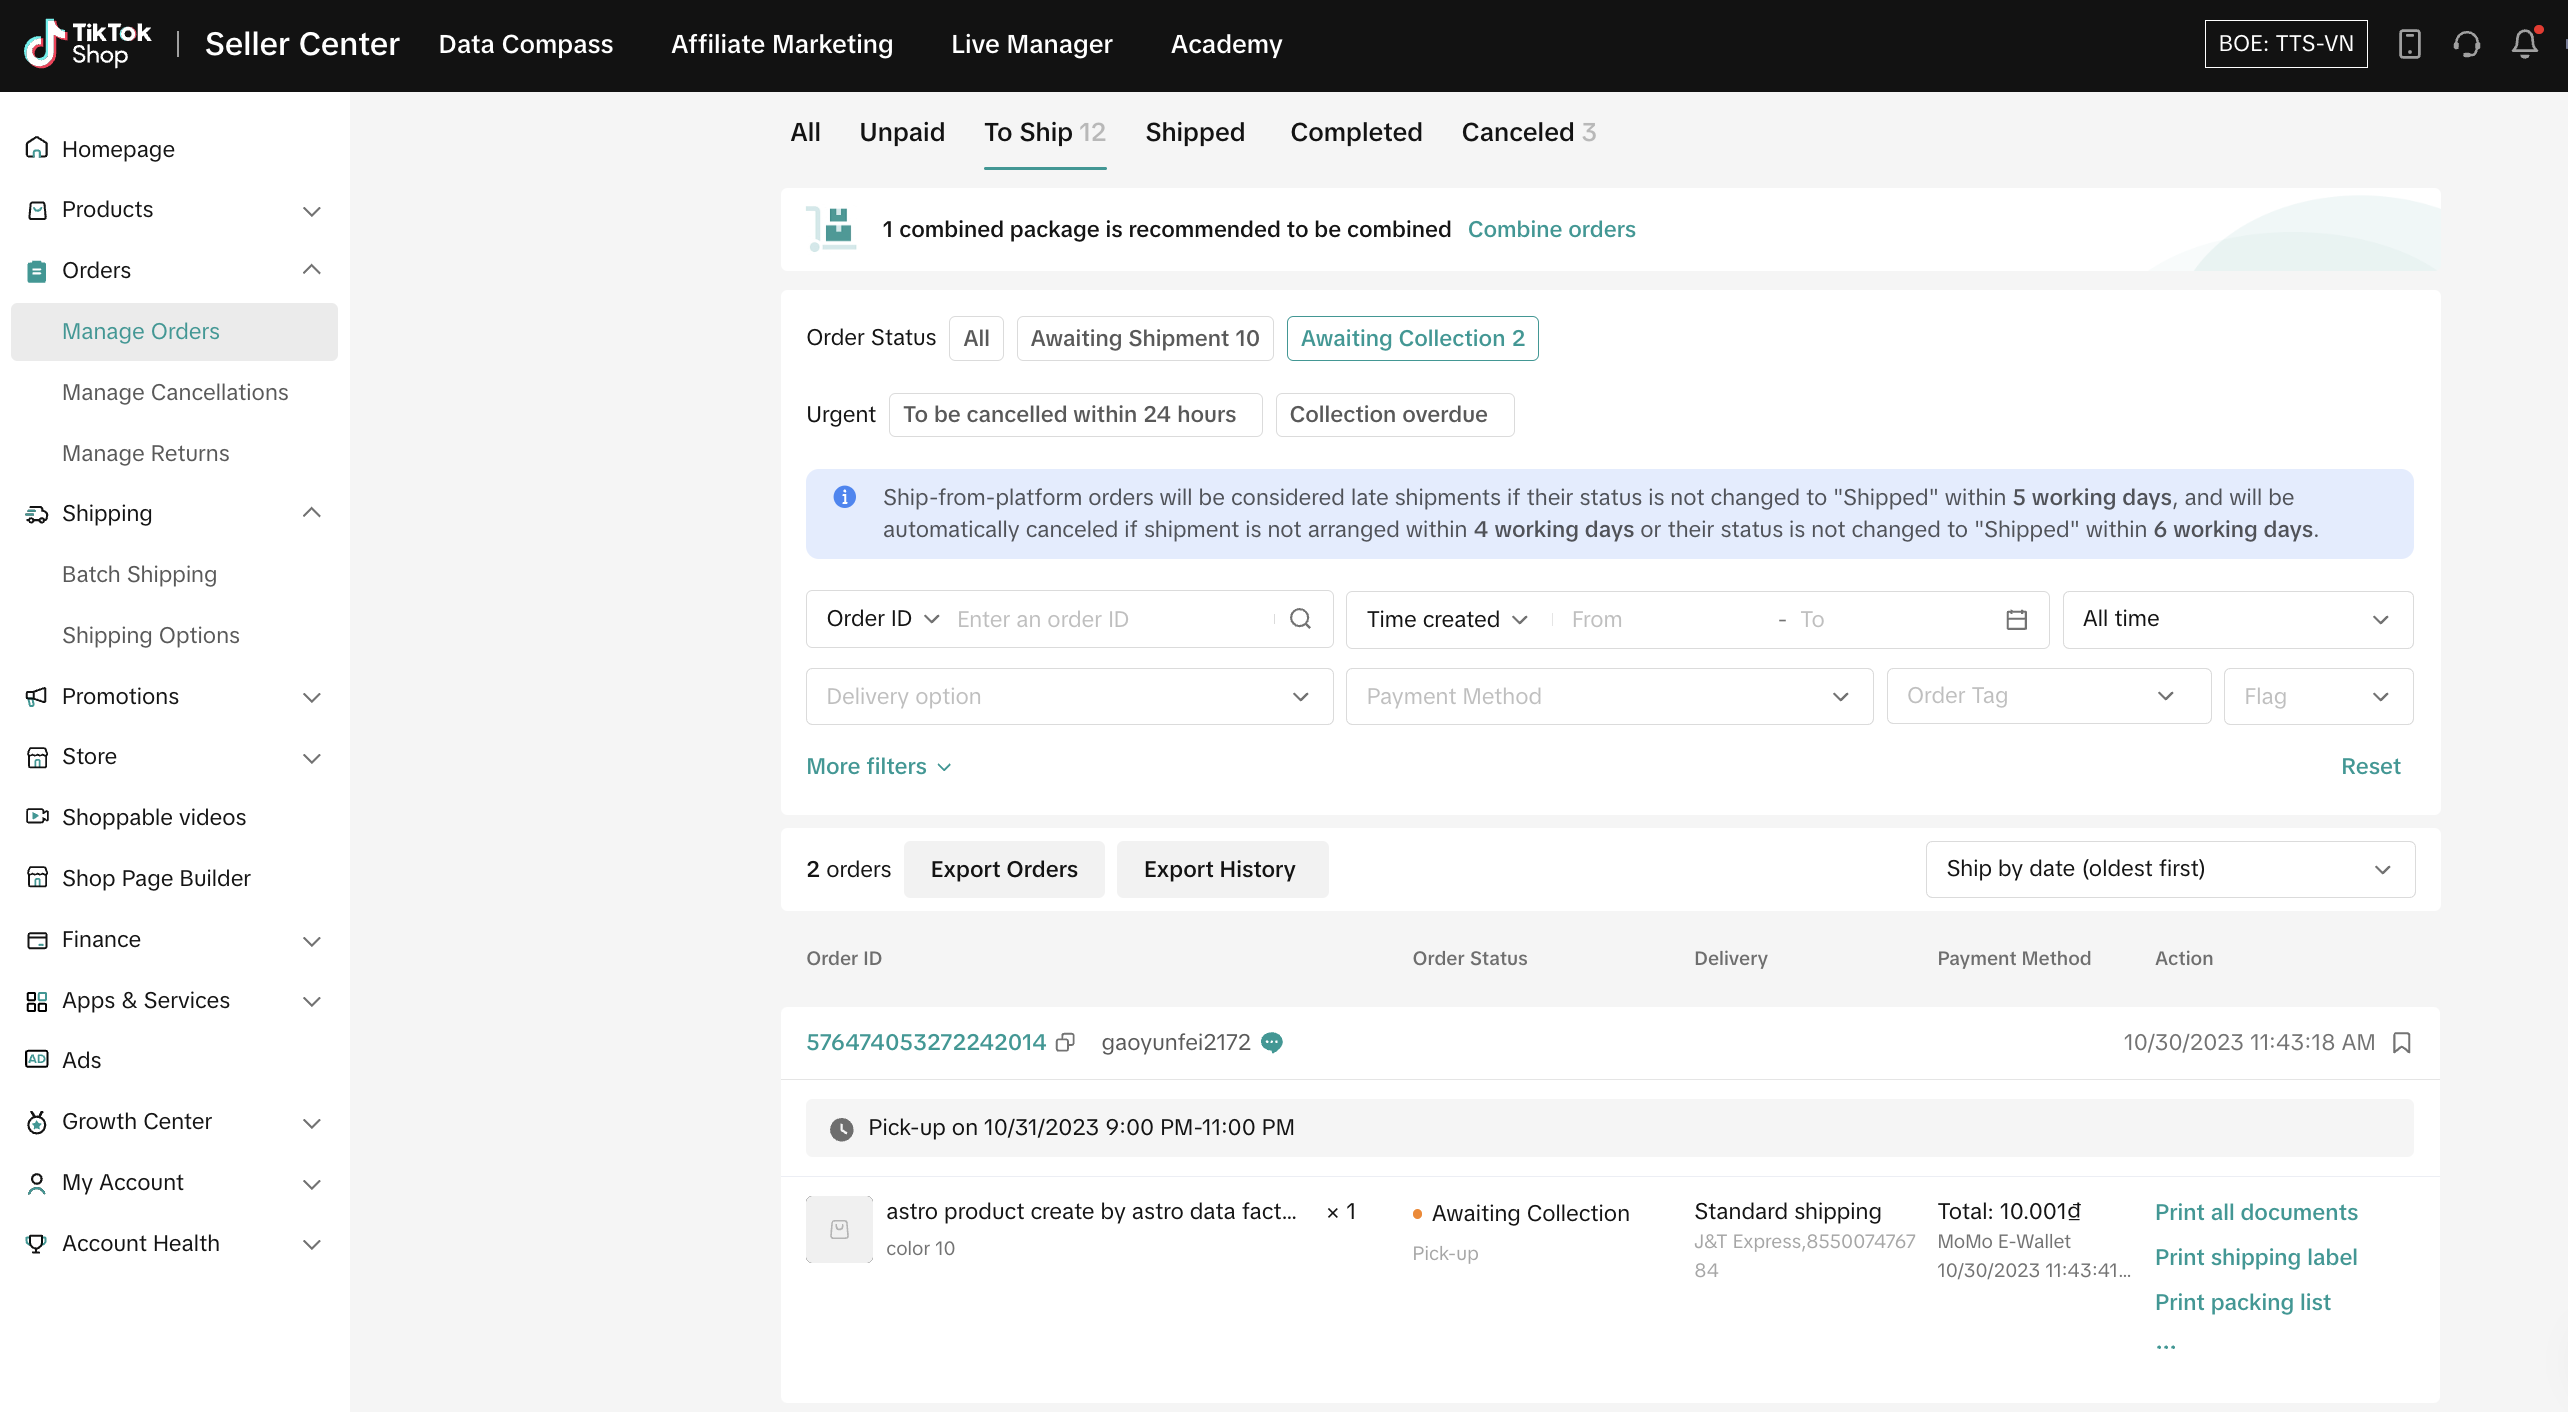Open Data Compass in top navigation
This screenshot has height=1412, width=2568.
pyautogui.click(x=526, y=45)
